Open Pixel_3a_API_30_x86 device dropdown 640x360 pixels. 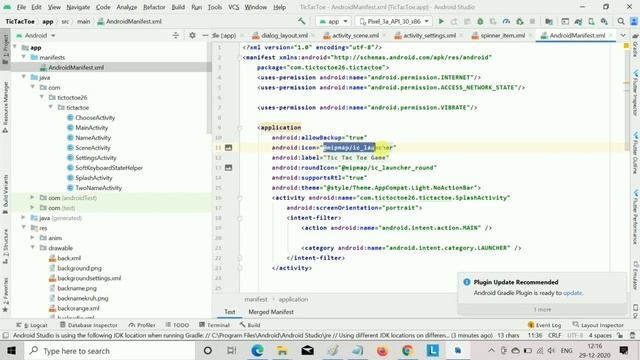[x=393, y=21]
